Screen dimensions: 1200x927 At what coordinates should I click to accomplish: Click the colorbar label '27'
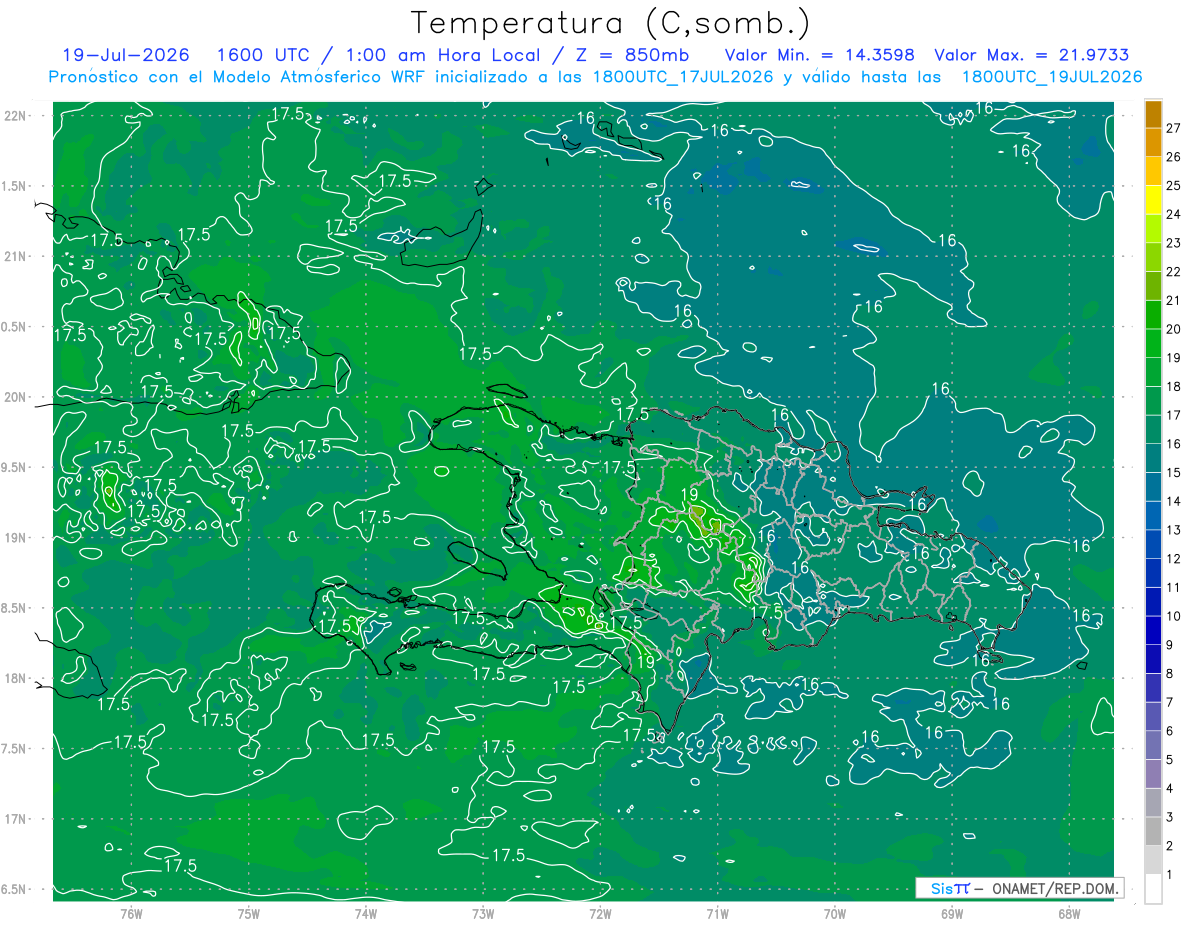1174,128
